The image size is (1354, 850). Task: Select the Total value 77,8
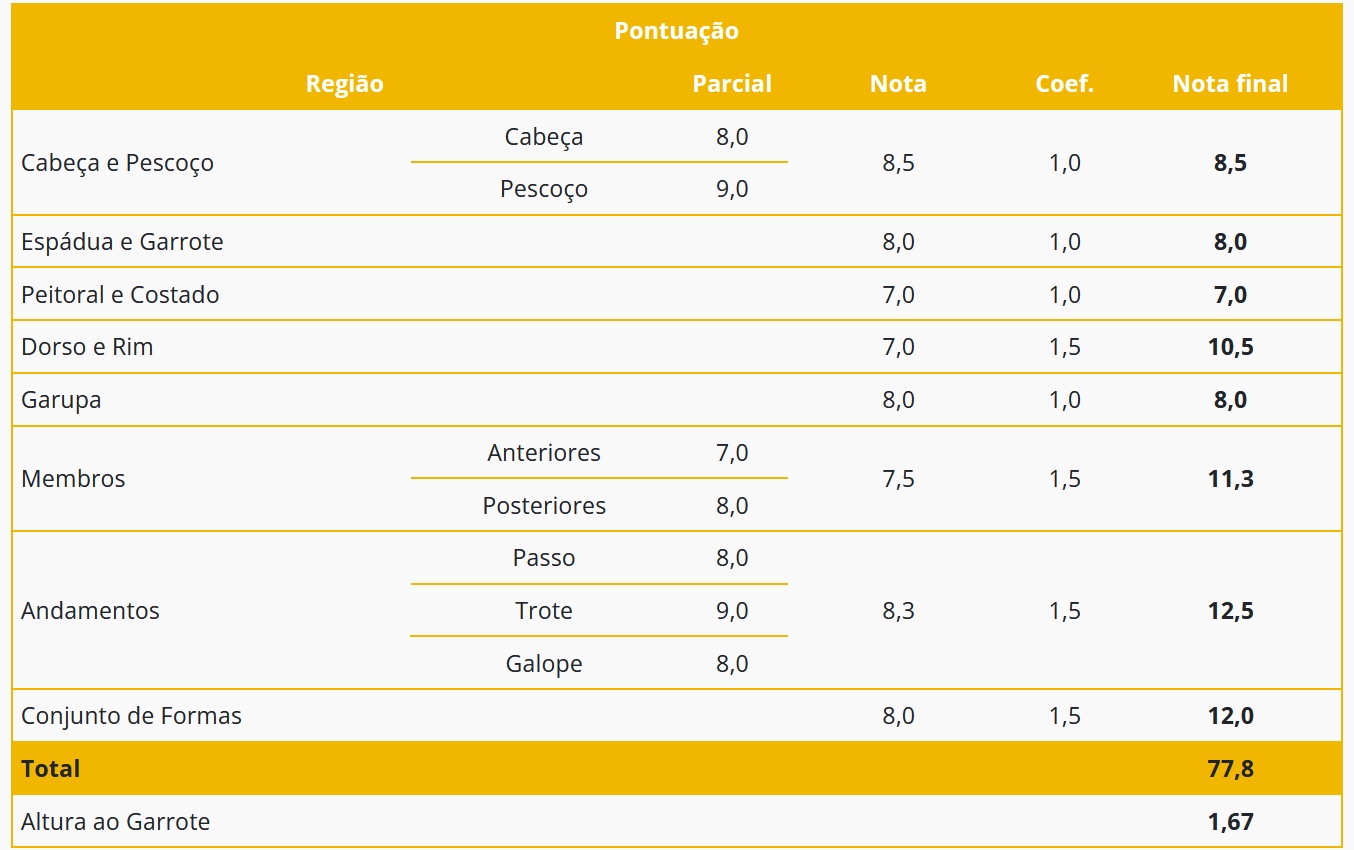tap(1230, 769)
